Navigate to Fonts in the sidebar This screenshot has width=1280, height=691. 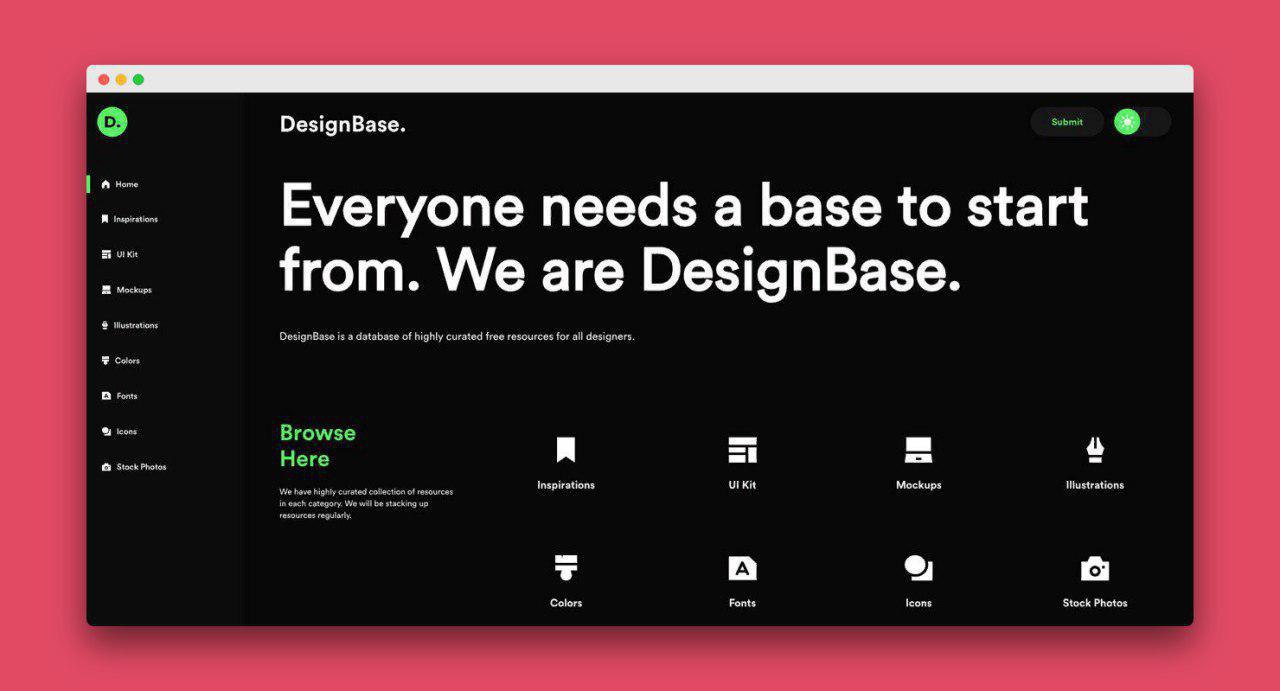tap(120, 396)
